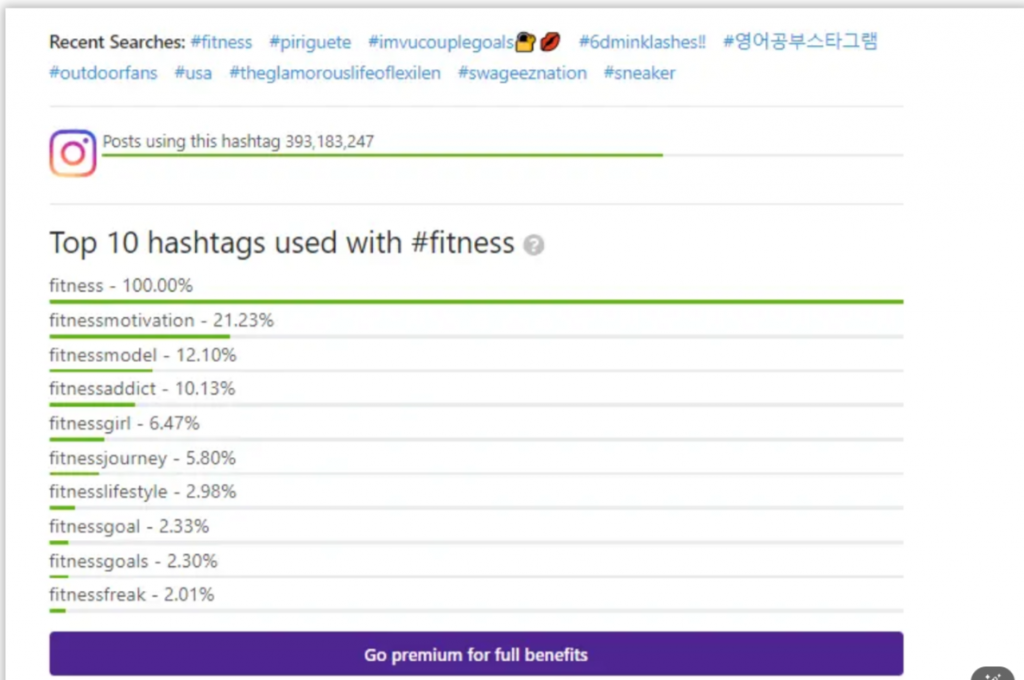Select the fitnessgirl 6.47% entry
Image resolution: width=1024 pixels, height=680 pixels.
tap(124, 424)
